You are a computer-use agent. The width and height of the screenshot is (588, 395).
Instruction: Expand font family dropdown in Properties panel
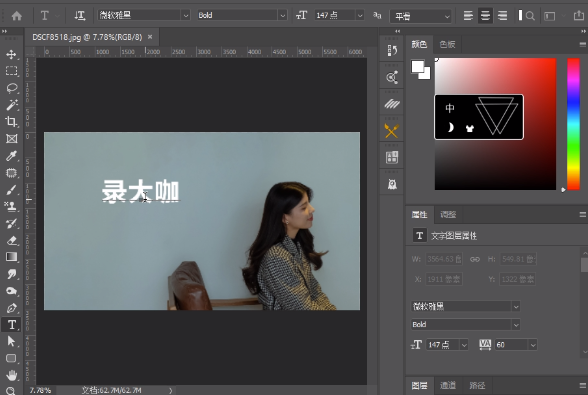pyautogui.click(x=516, y=306)
